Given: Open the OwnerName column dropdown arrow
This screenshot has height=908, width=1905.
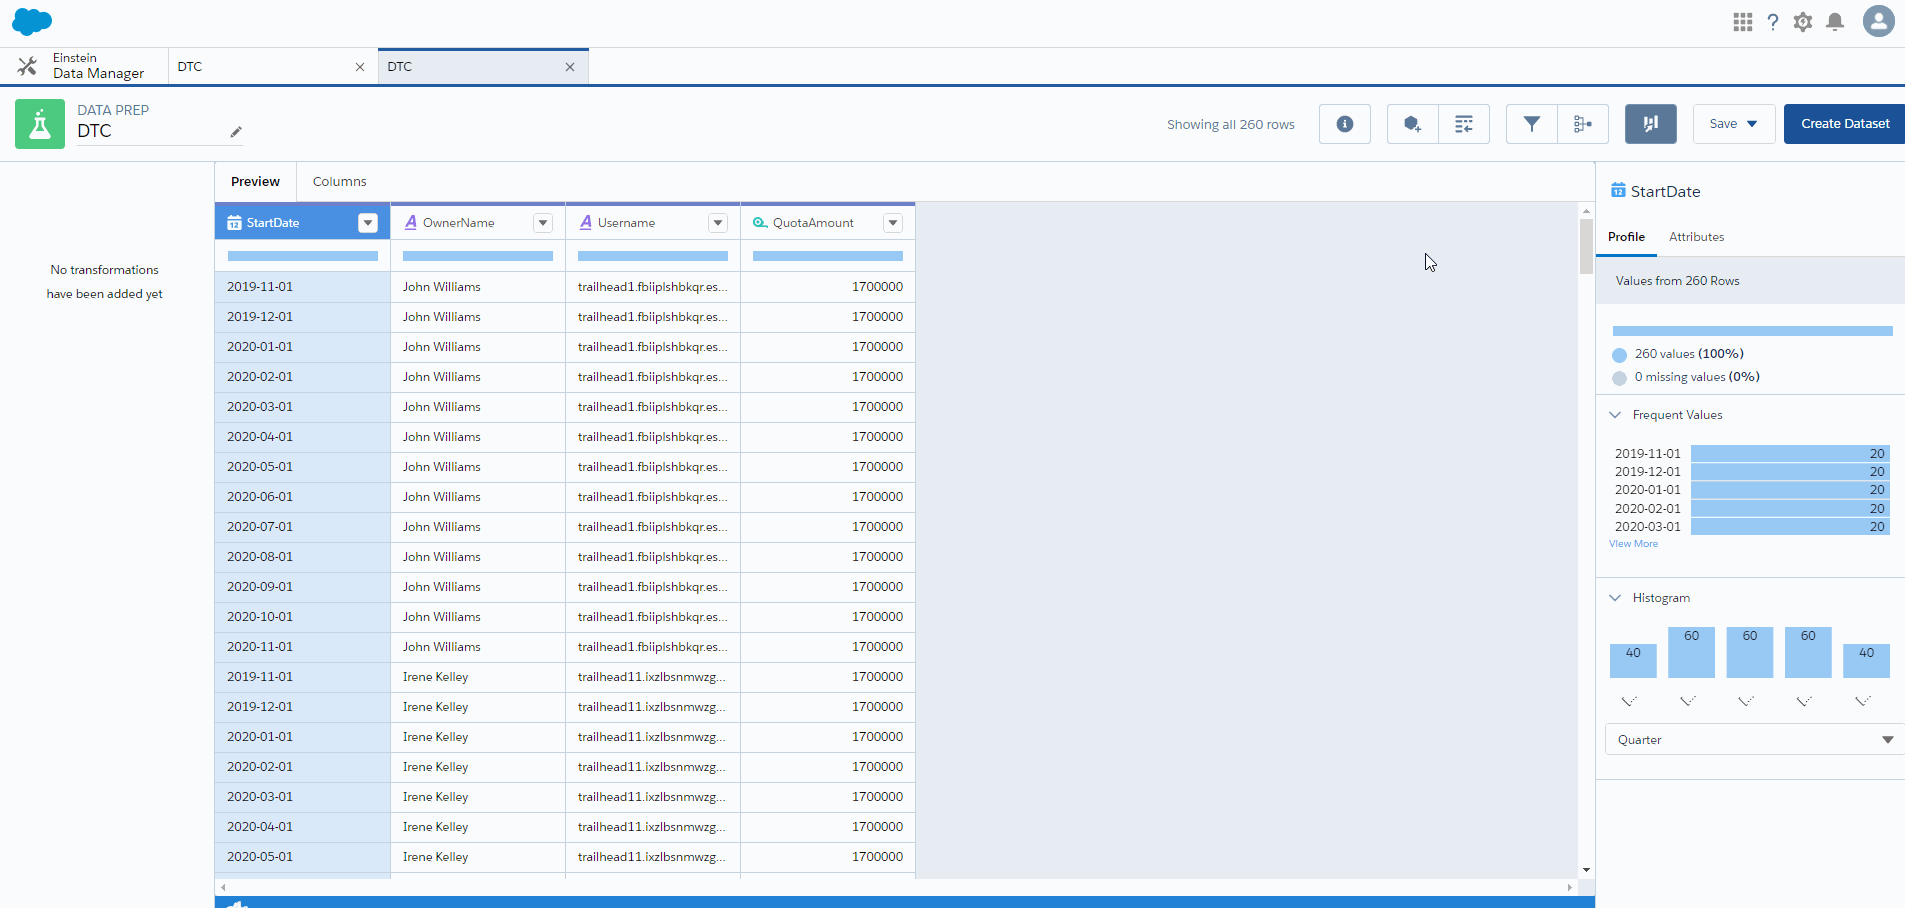Looking at the screenshot, I should [543, 223].
